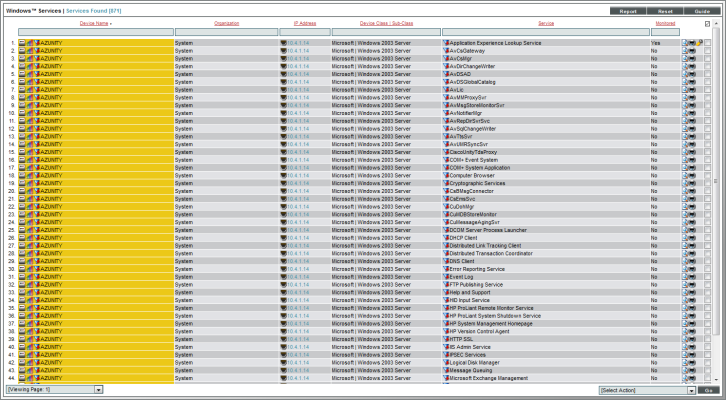This screenshot has height=400, width=726.
Task: Click the bar graph icon in the AvLic row
Action: point(30,90)
